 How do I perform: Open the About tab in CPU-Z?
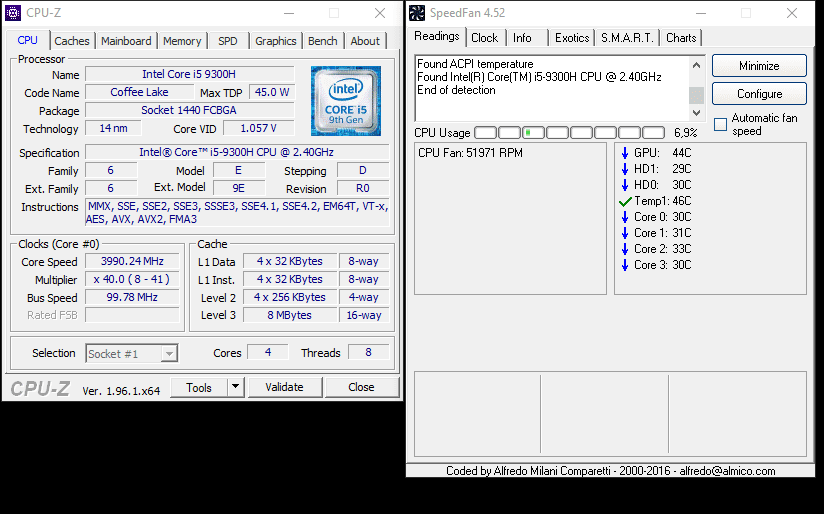[365, 41]
